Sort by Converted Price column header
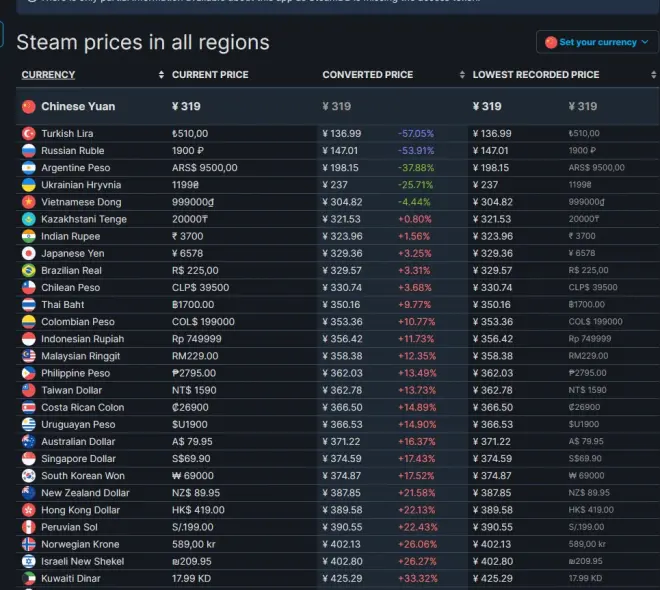 [365, 75]
